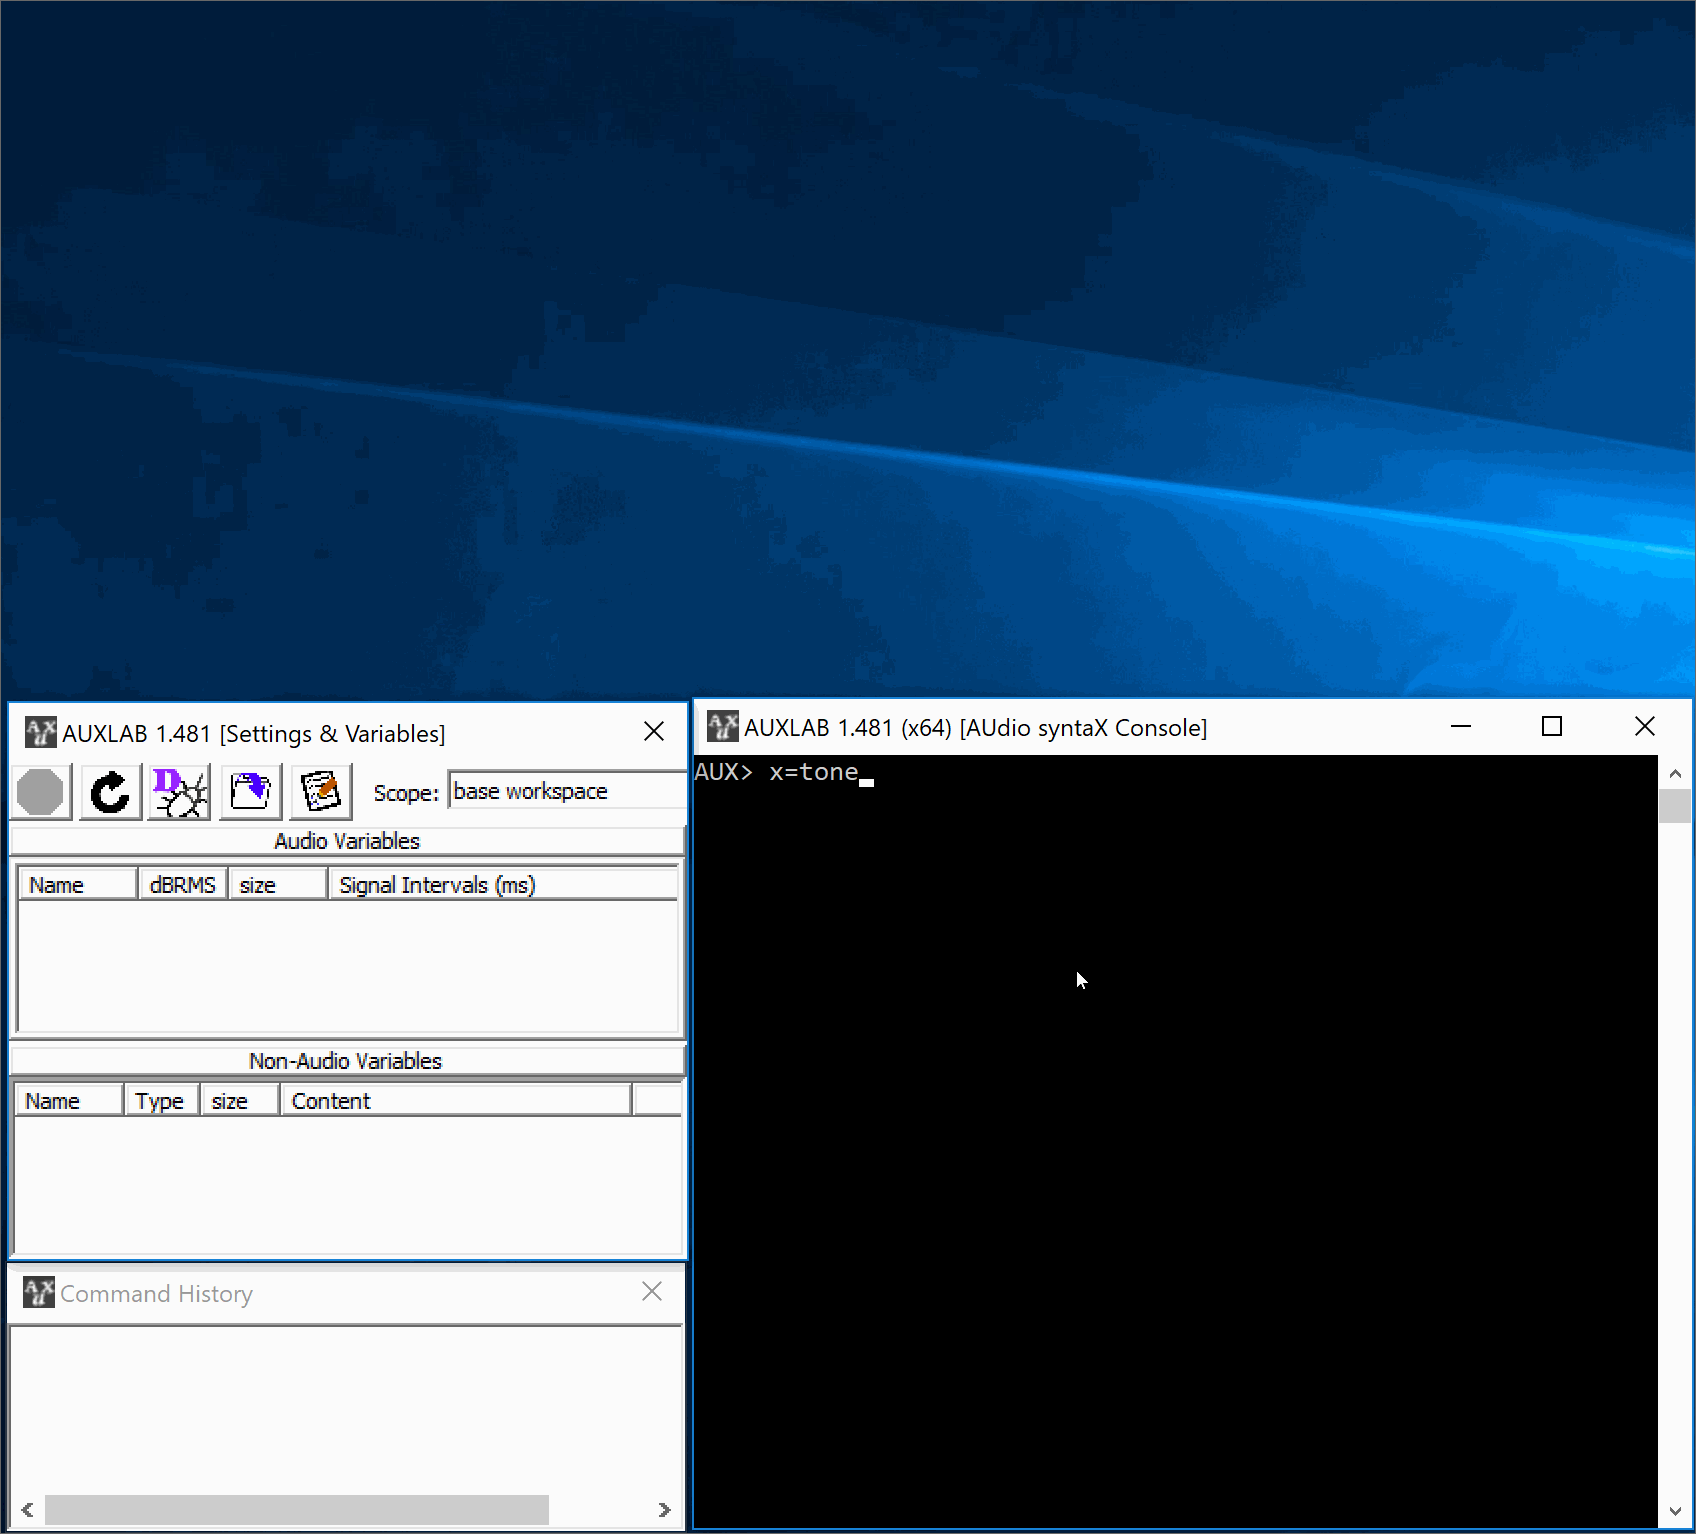Click the Scope field showing base workspace
The image size is (1696, 1534).
point(565,791)
